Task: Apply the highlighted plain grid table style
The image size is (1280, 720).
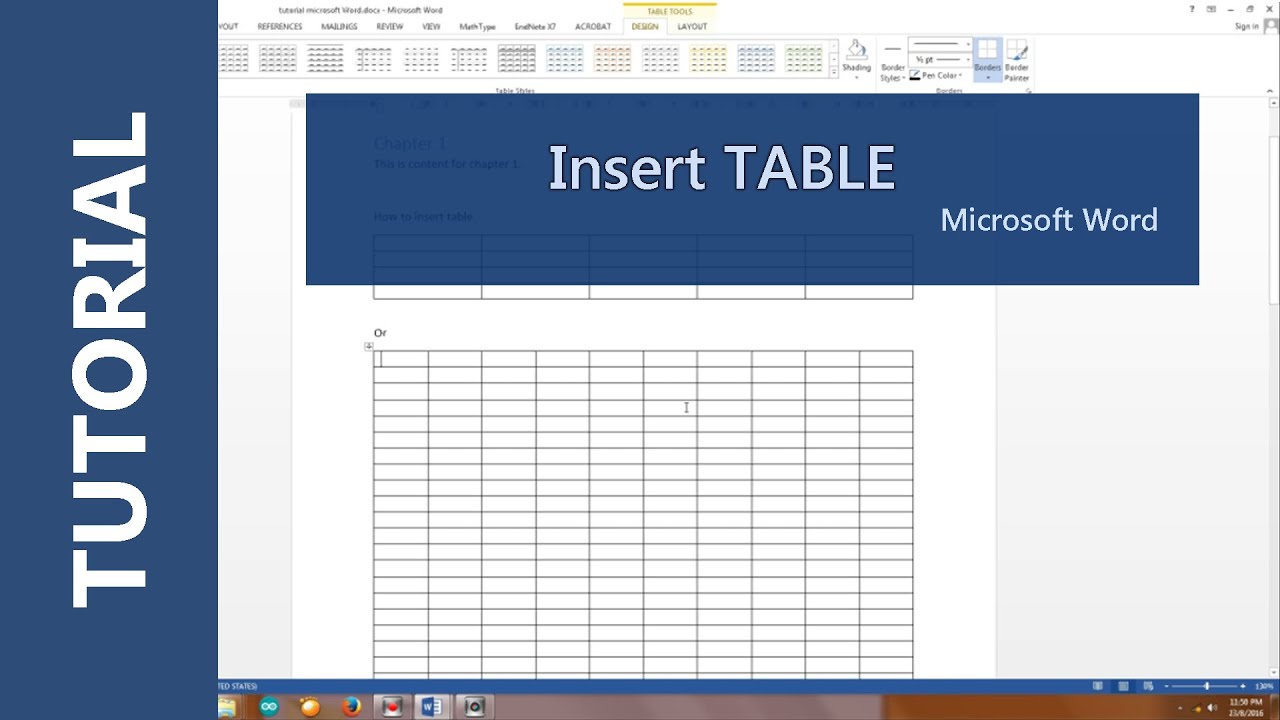Action: [516, 58]
